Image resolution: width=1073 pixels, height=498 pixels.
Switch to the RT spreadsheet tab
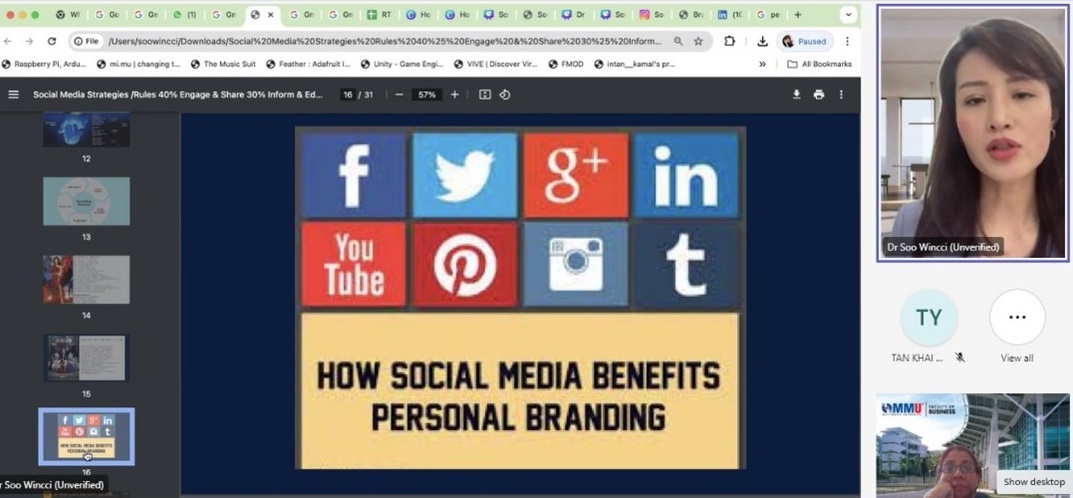pos(380,14)
